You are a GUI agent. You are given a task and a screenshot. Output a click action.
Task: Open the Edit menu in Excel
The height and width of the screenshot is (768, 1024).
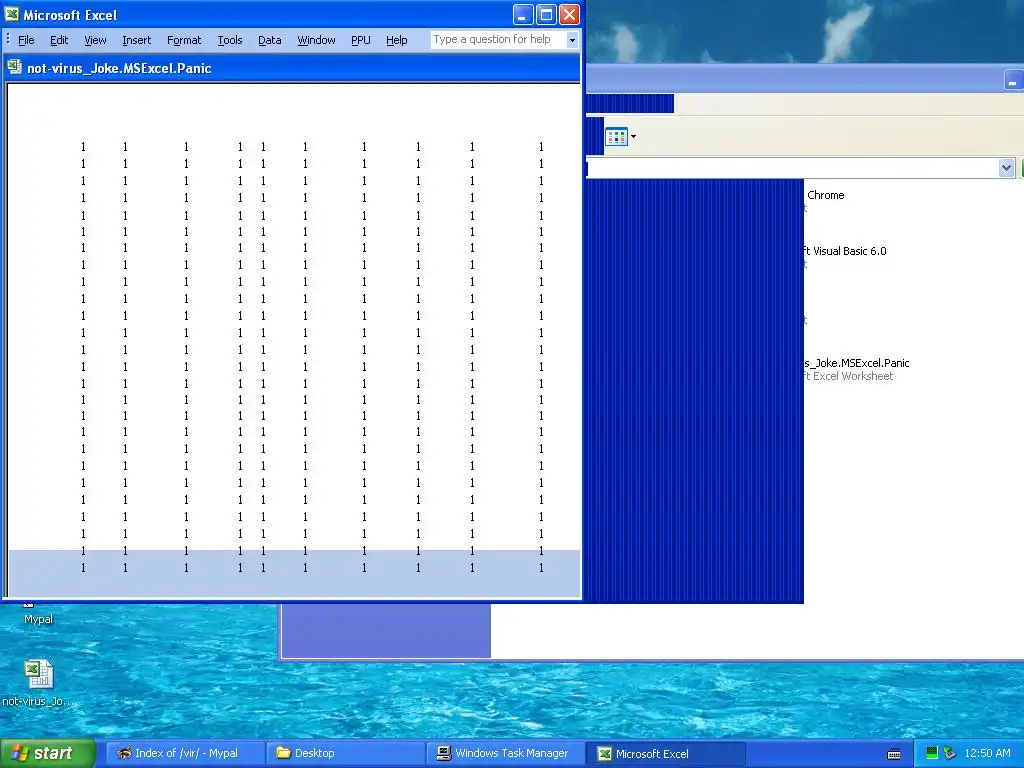(x=59, y=40)
